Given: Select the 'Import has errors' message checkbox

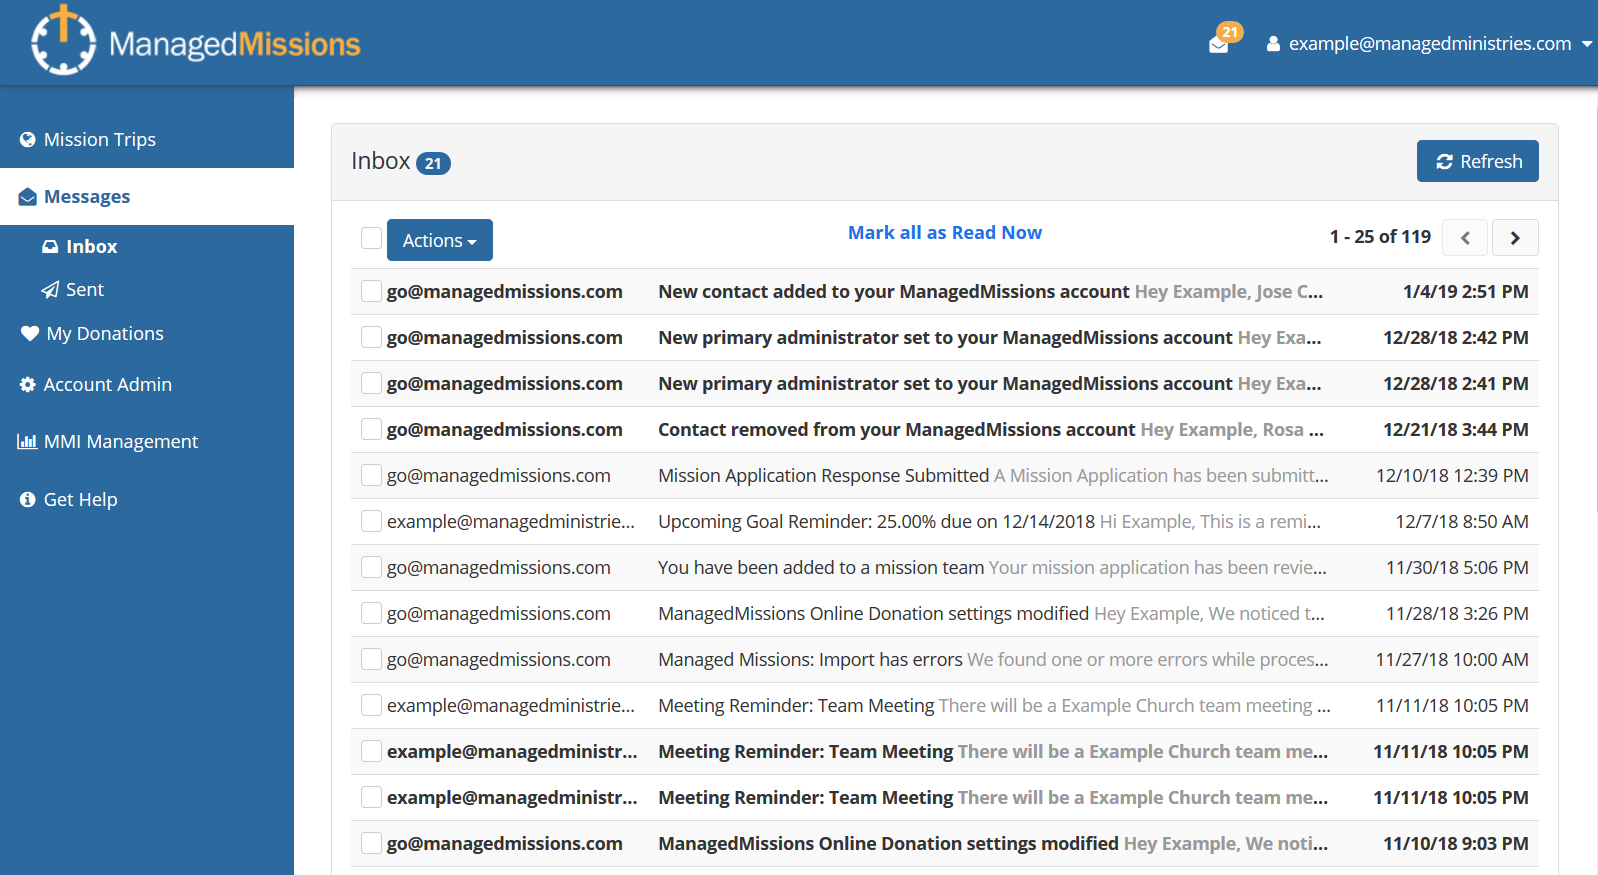Looking at the screenshot, I should (x=371, y=659).
